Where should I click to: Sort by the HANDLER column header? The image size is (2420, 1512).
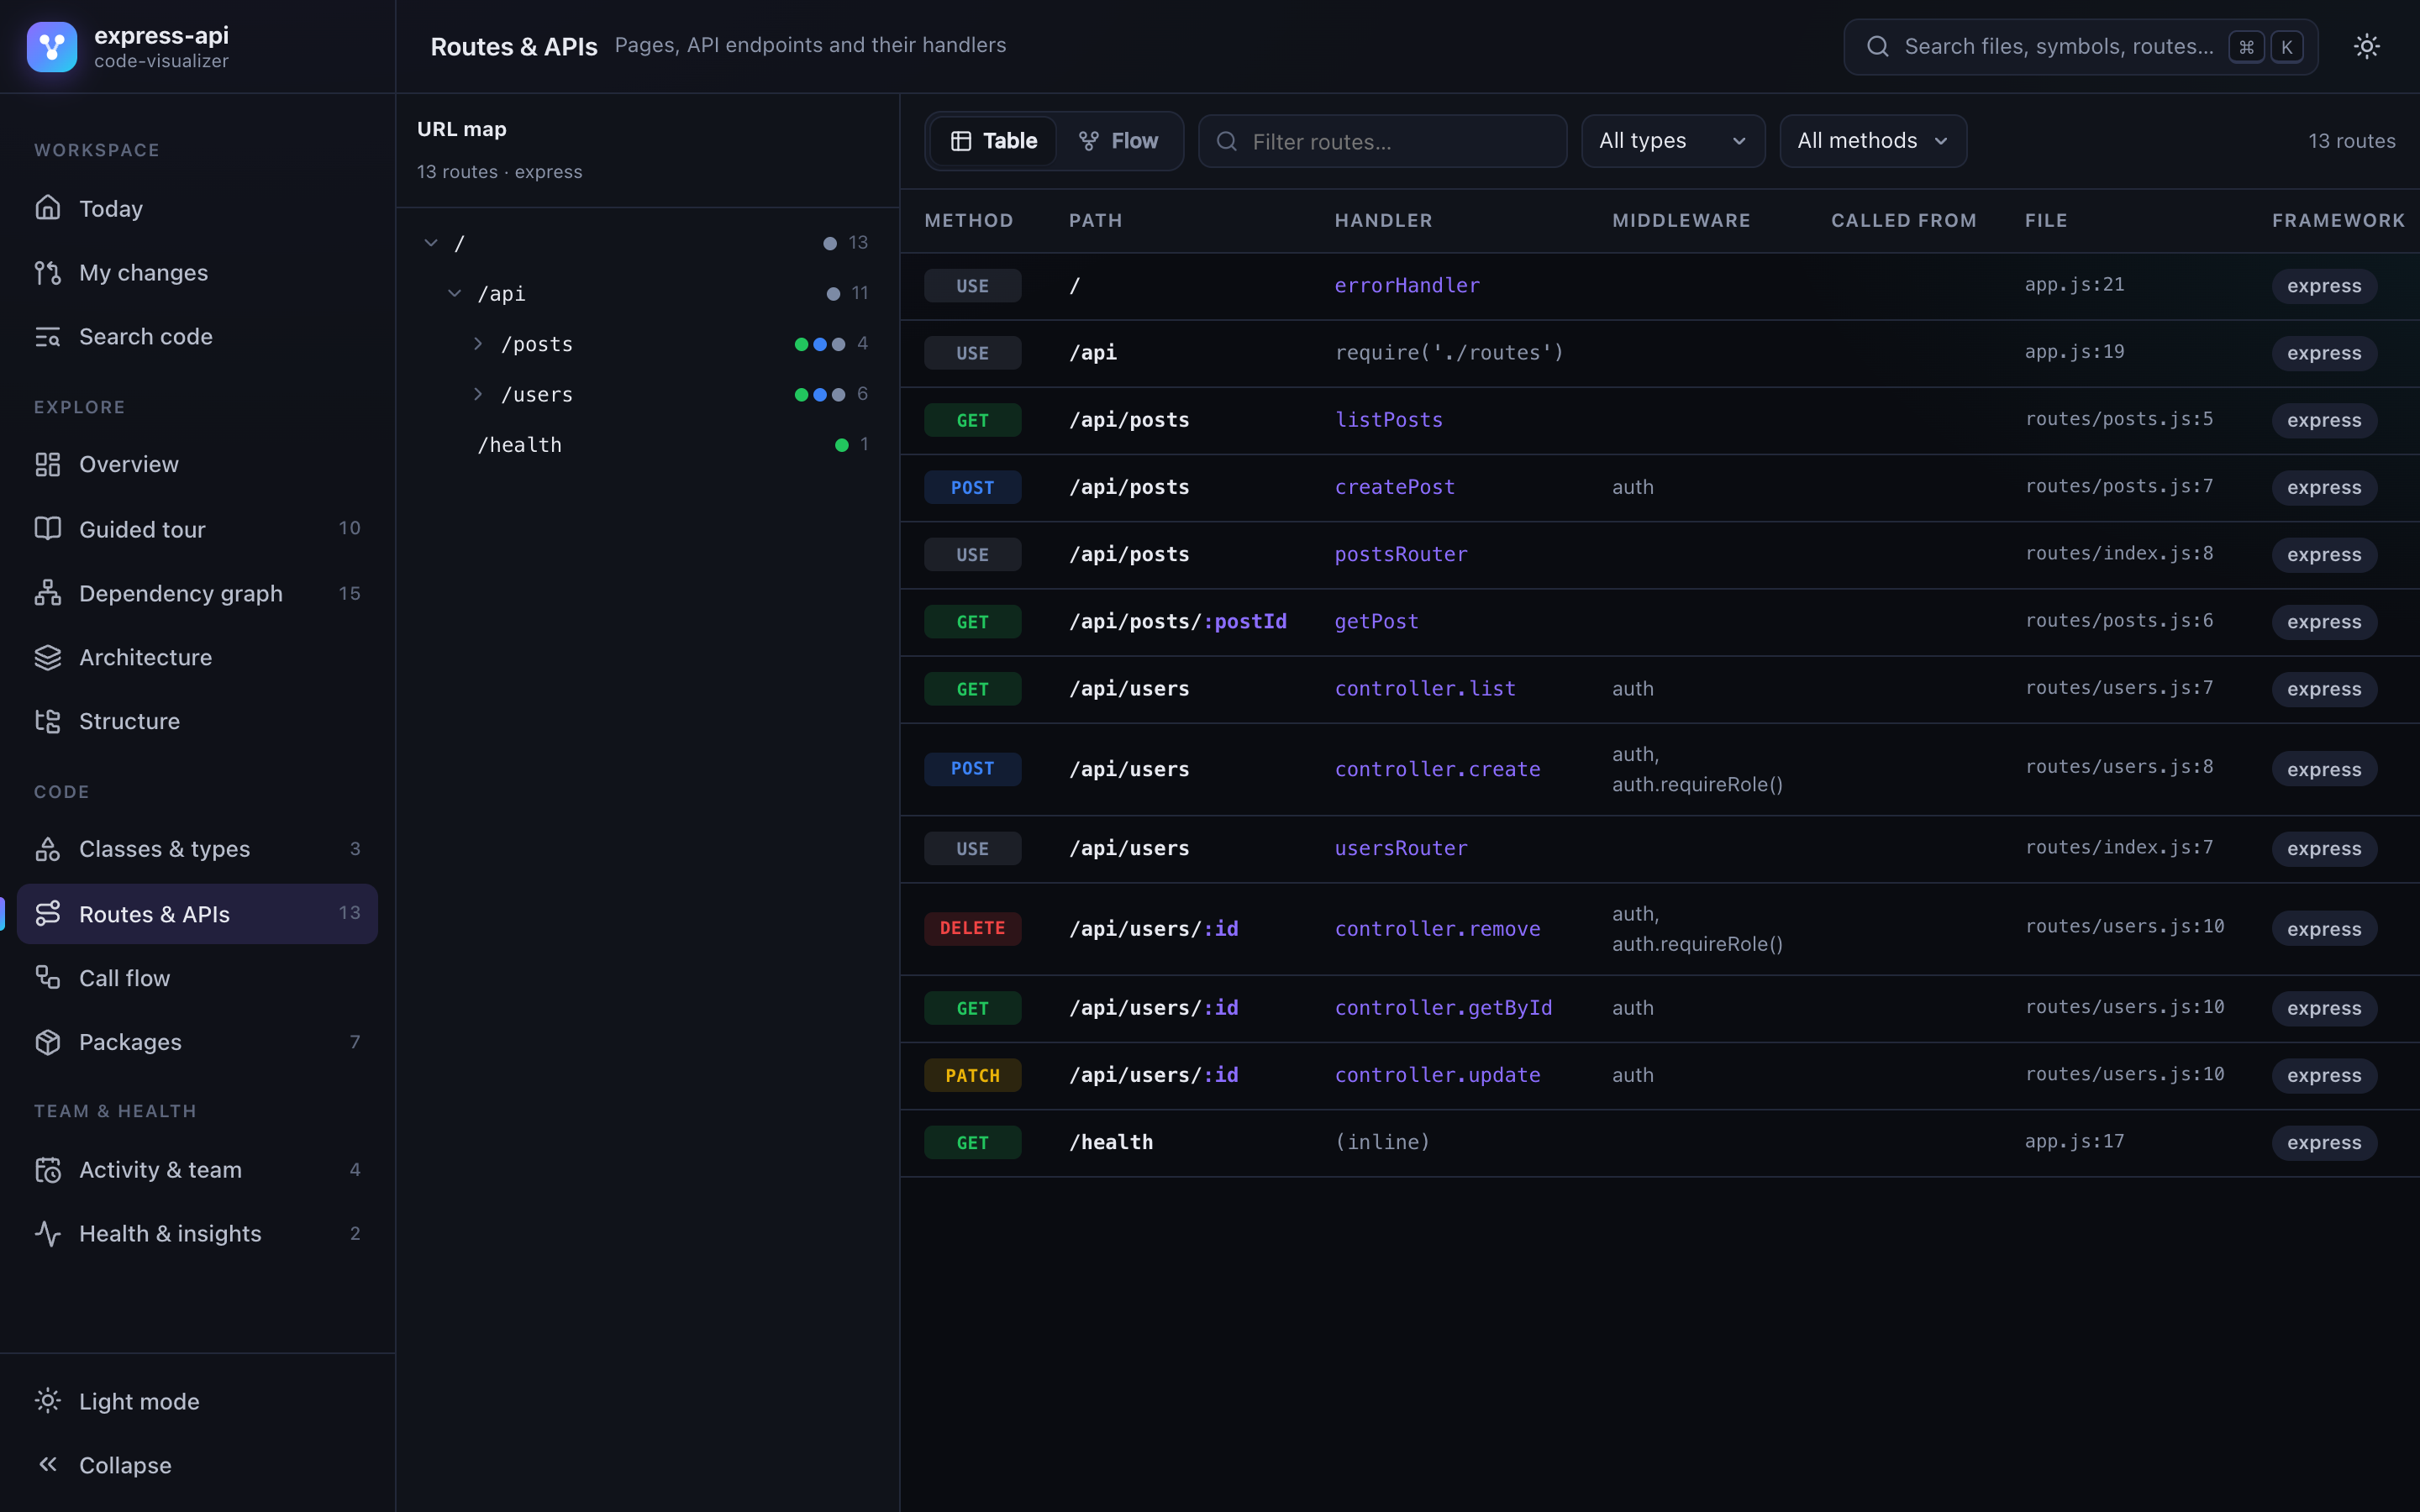(x=1383, y=220)
